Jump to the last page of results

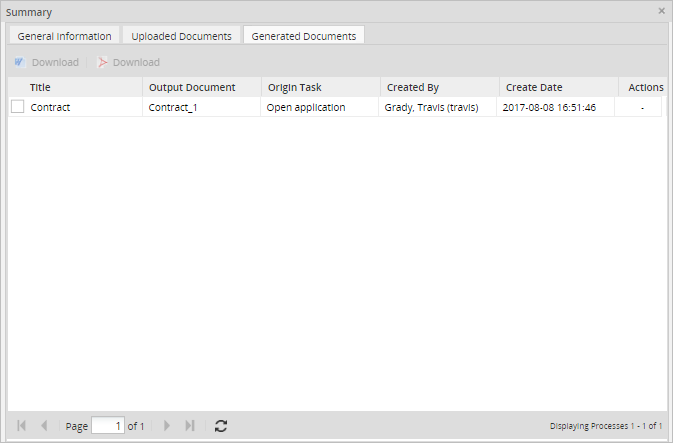190,426
